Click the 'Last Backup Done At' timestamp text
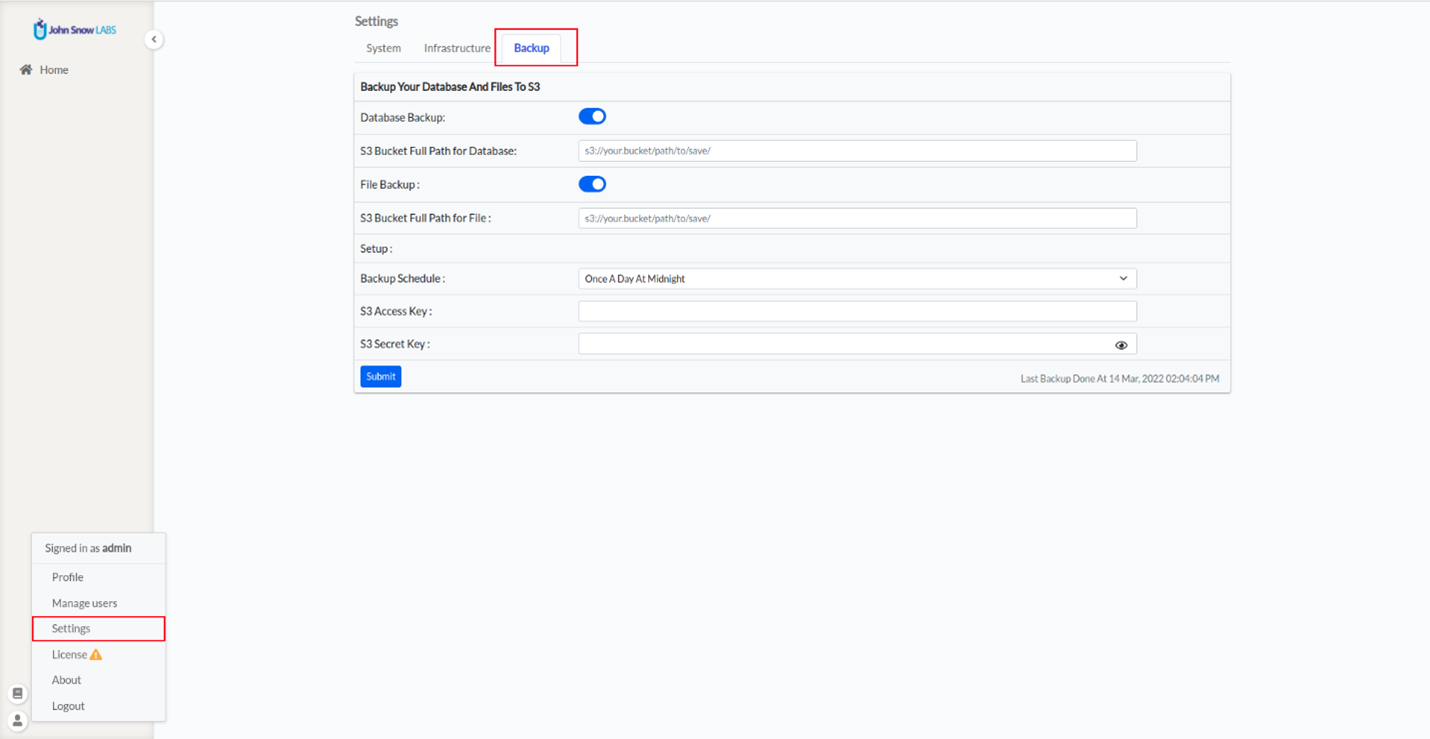Screen dimensions: 1430x739 [1119, 379]
